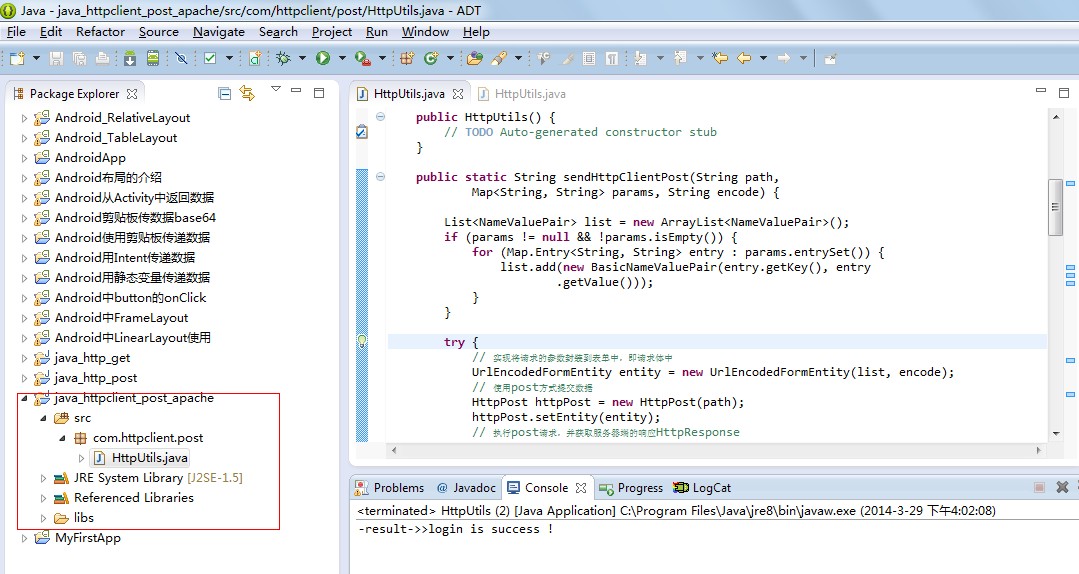Jump to Next Annotation

point(640,59)
